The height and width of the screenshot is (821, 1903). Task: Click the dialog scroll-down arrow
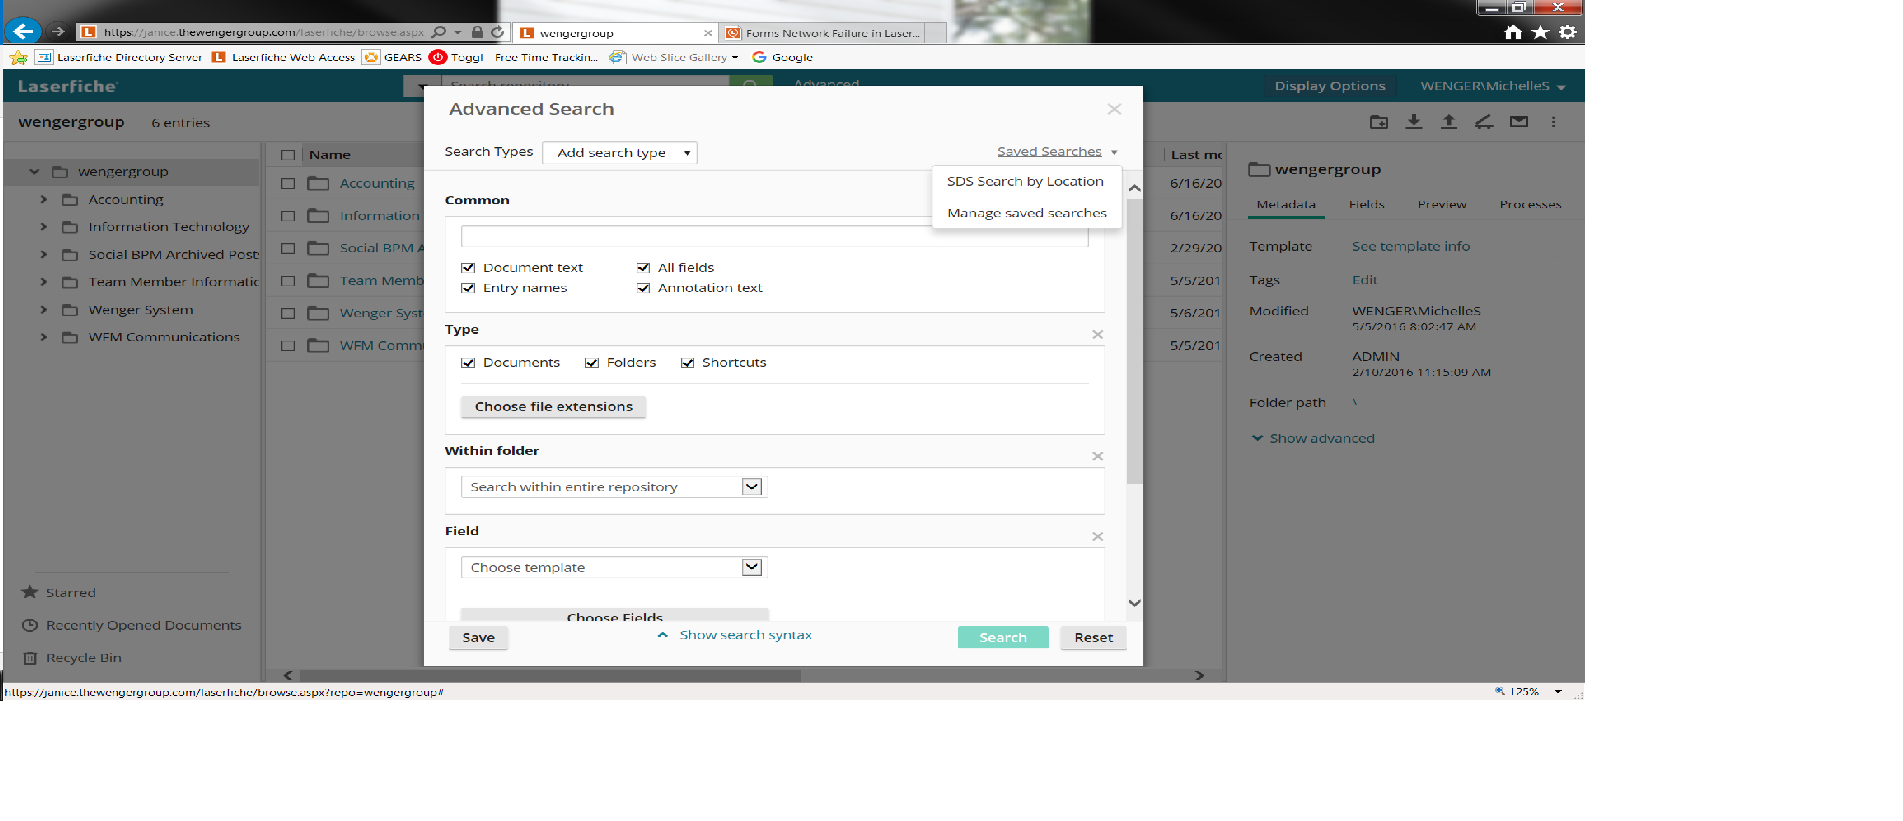click(1134, 603)
